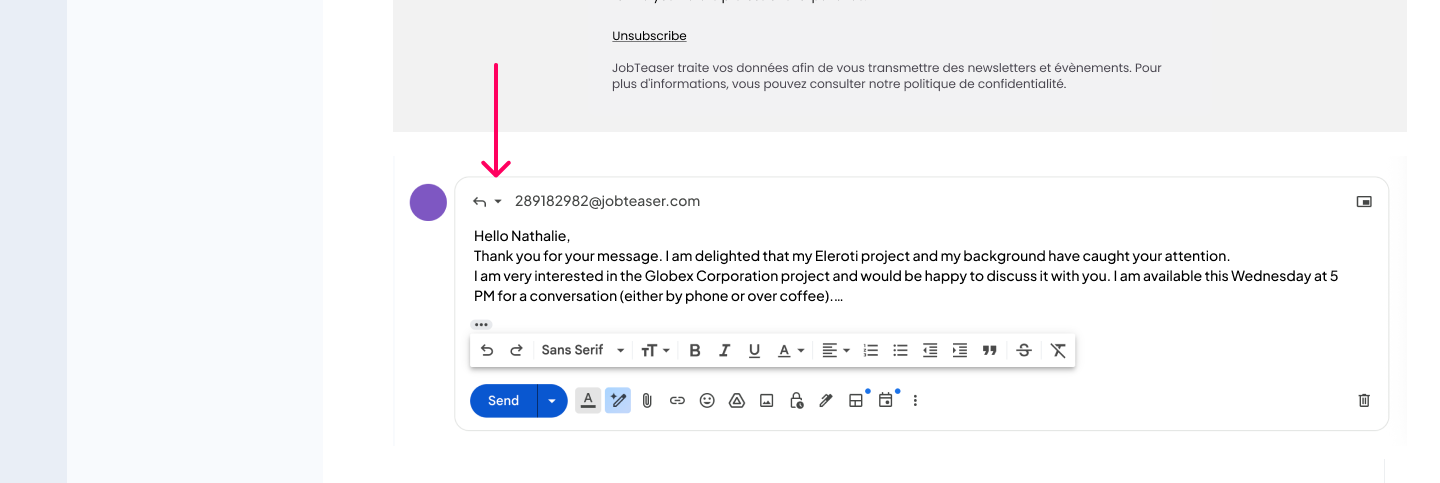Open the emoji picker
The width and height of the screenshot is (1440, 483).
[x=707, y=401]
